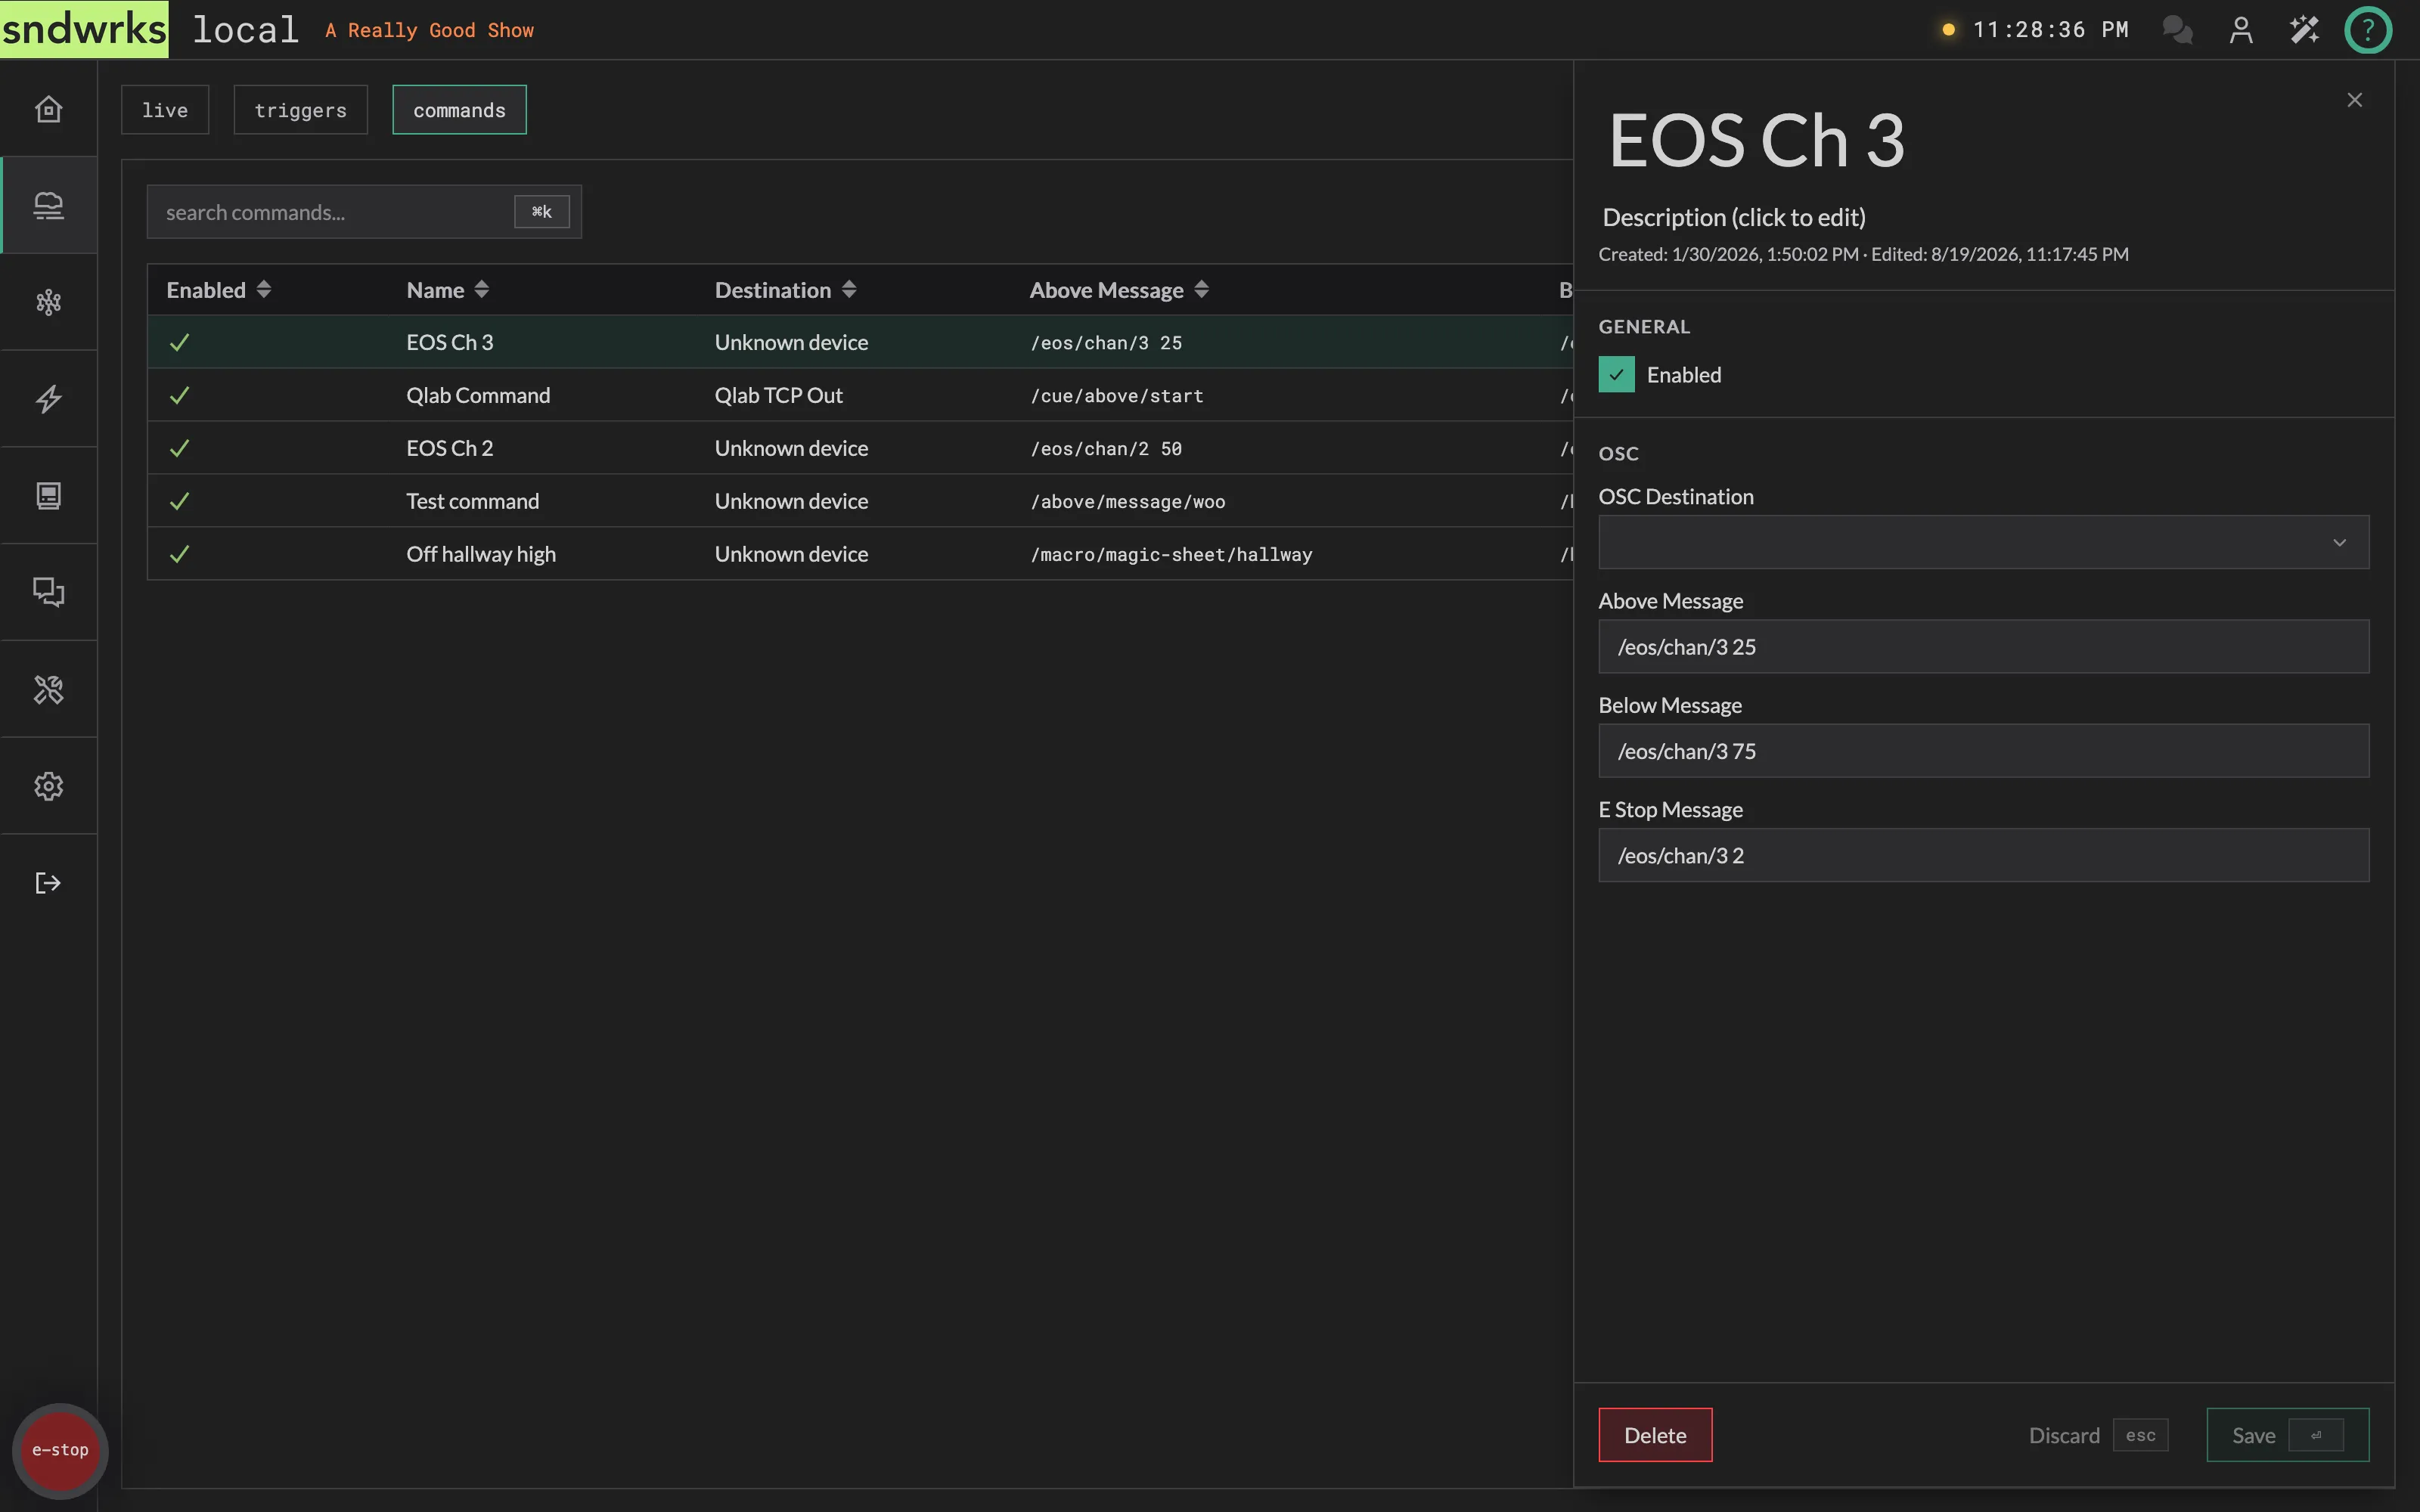Select the commands tab
Viewport: 2420px width, 1512px height.
click(459, 110)
